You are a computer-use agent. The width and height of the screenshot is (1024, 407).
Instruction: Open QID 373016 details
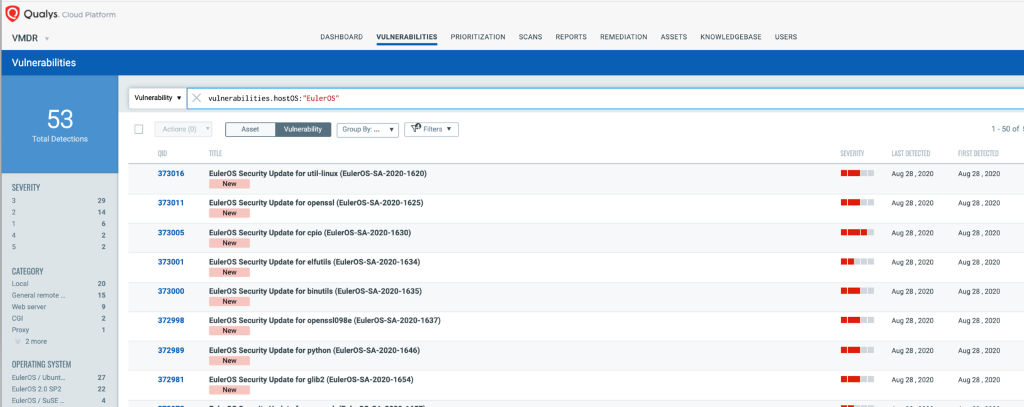coord(170,173)
